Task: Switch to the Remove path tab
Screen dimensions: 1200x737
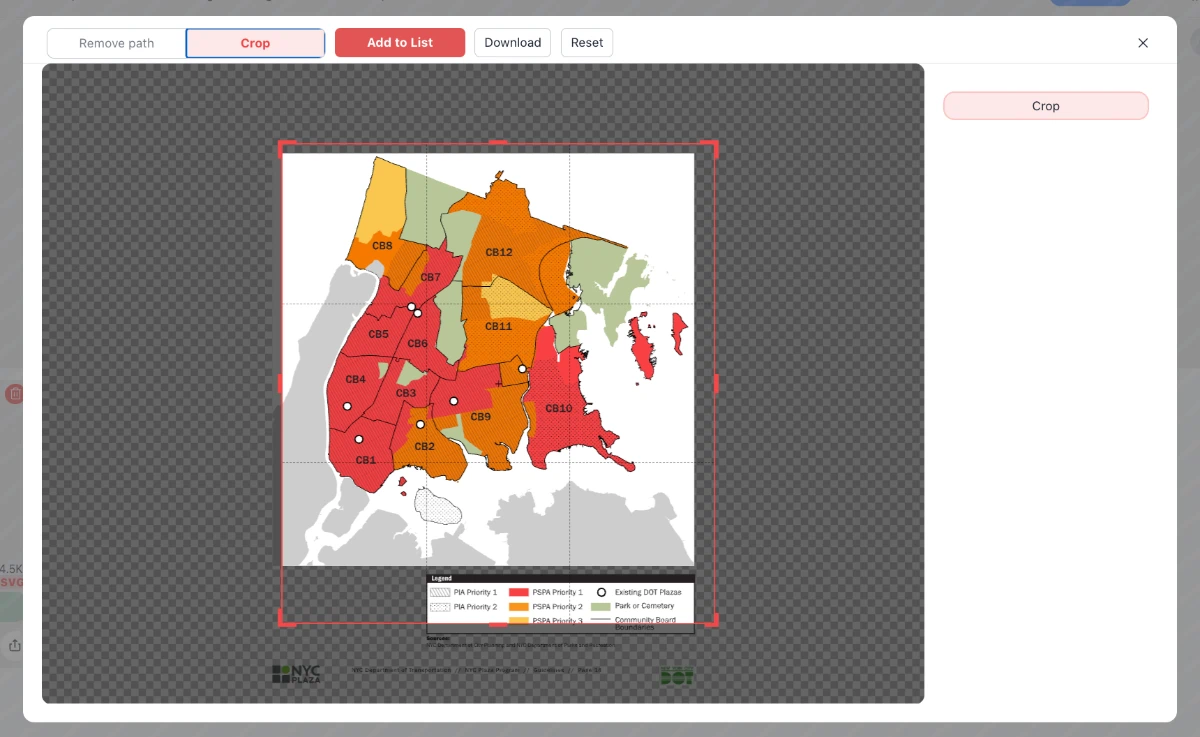Action: 116,43
